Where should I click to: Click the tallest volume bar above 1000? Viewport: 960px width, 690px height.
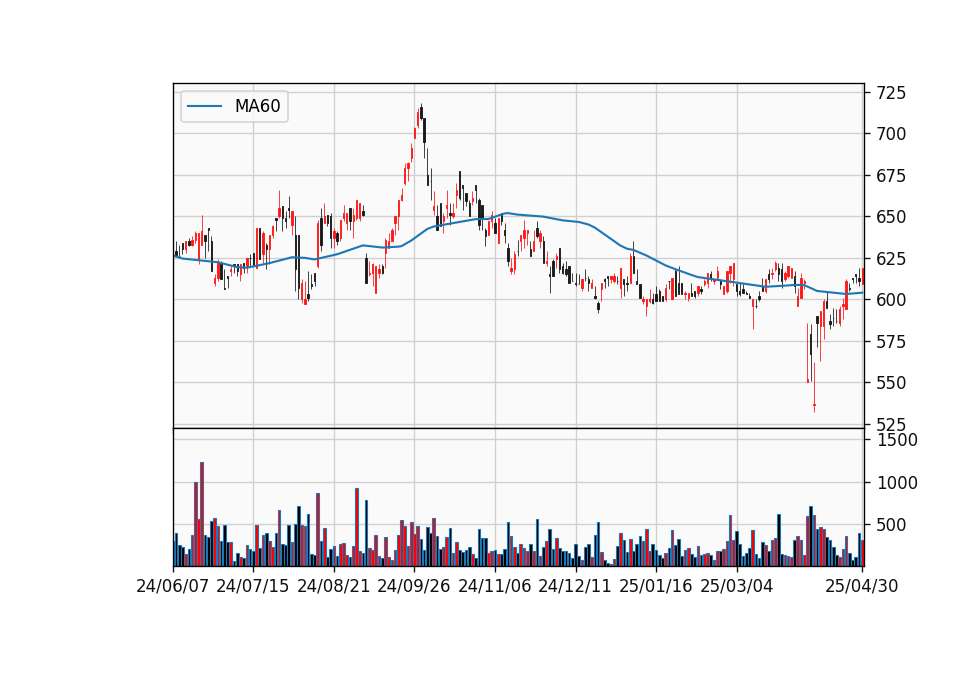202,514
